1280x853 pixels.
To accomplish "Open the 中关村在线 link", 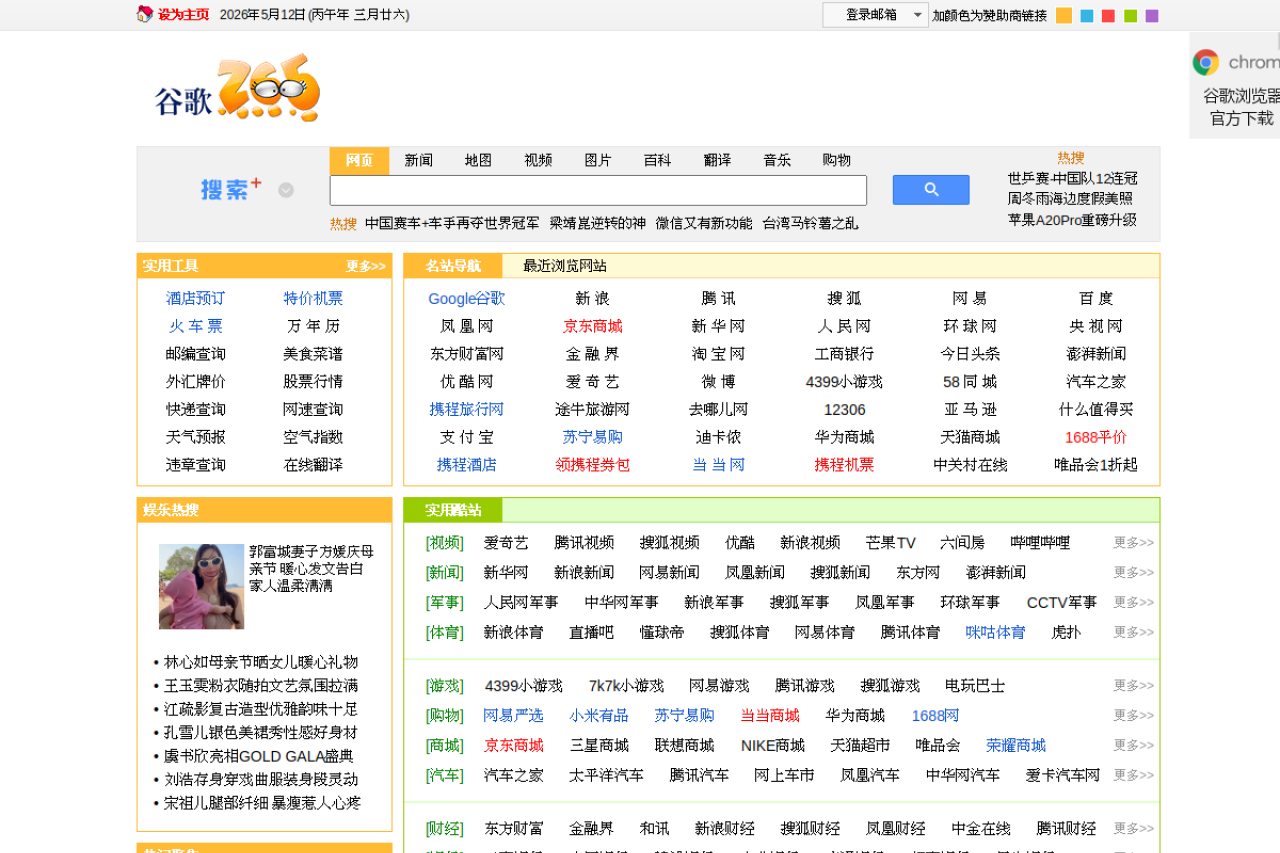I will pos(970,465).
